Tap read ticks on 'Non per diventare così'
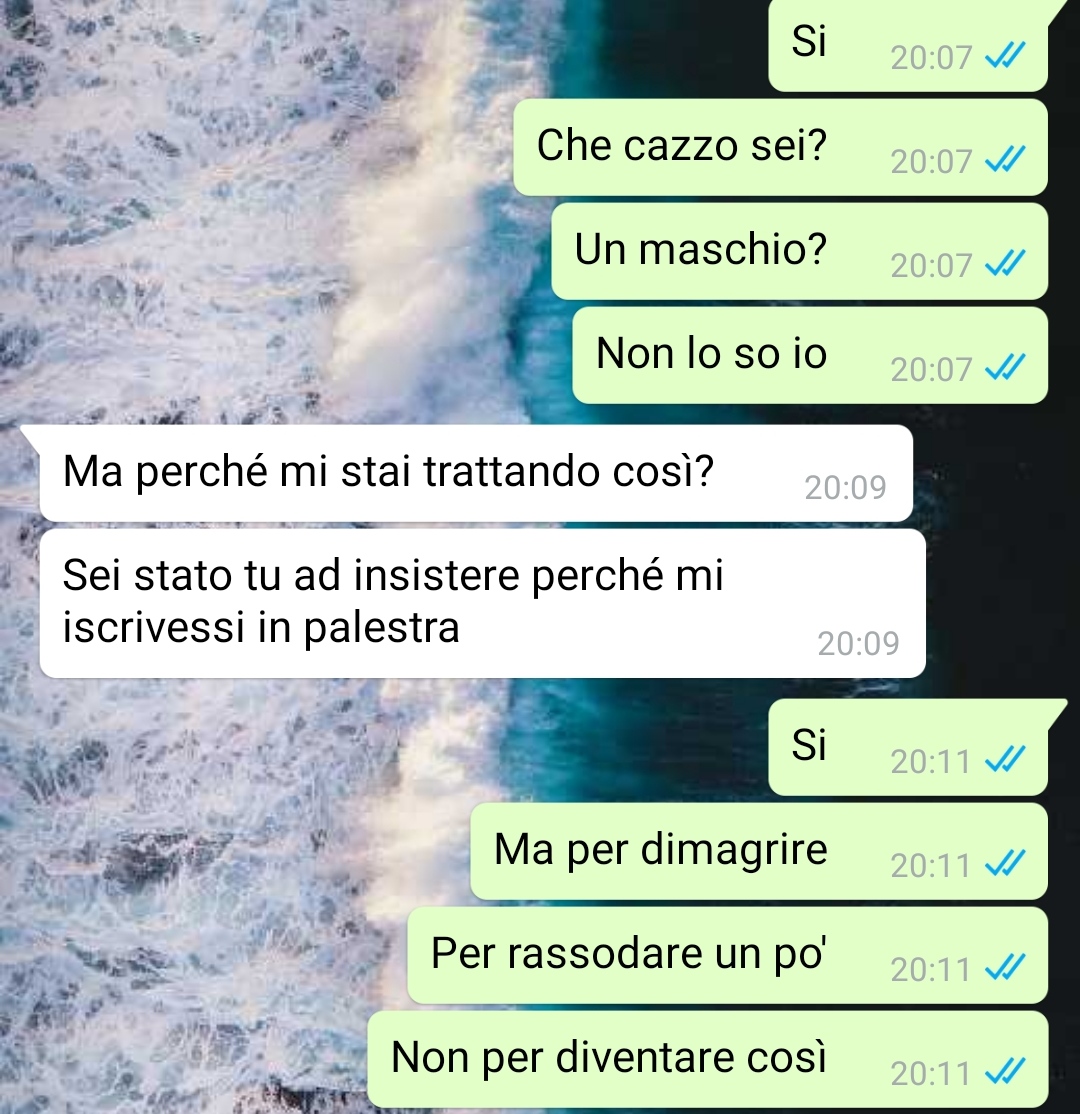This screenshot has width=1080, height=1114. [1005, 1072]
